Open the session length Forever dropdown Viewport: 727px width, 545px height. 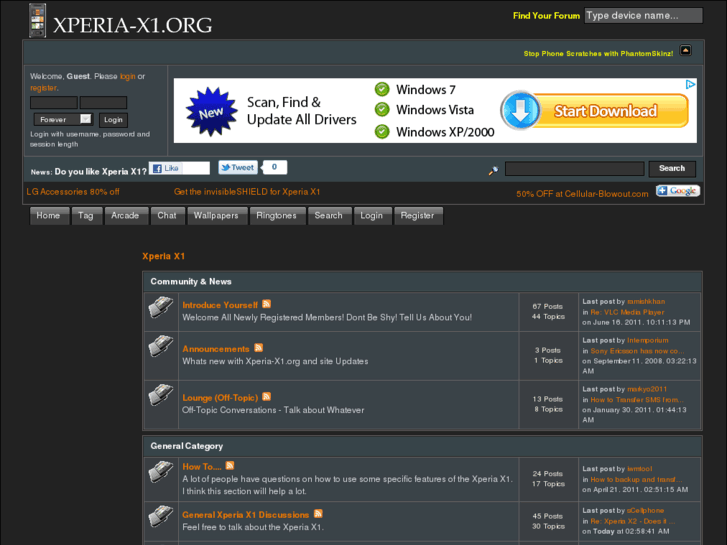pyautogui.click(x=64, y=119)
